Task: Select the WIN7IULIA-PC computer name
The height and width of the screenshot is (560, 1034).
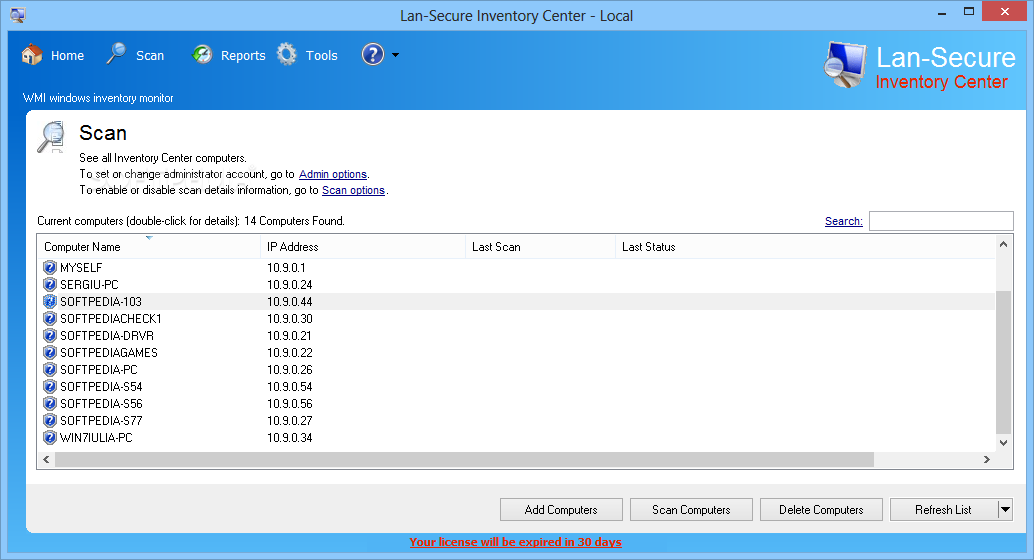Action: click(96, 437)
